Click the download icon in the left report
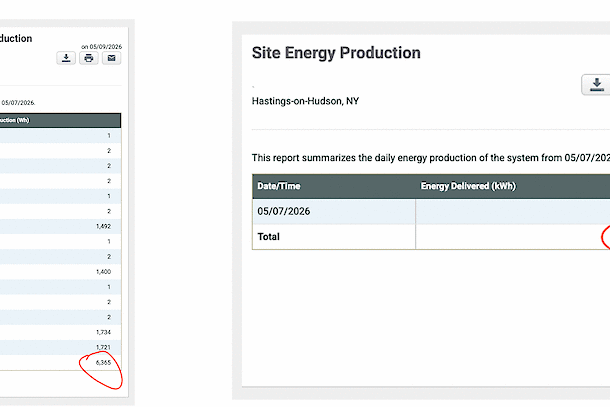The width and height of the screenshot is (610, 407). [x=66, y=58]
